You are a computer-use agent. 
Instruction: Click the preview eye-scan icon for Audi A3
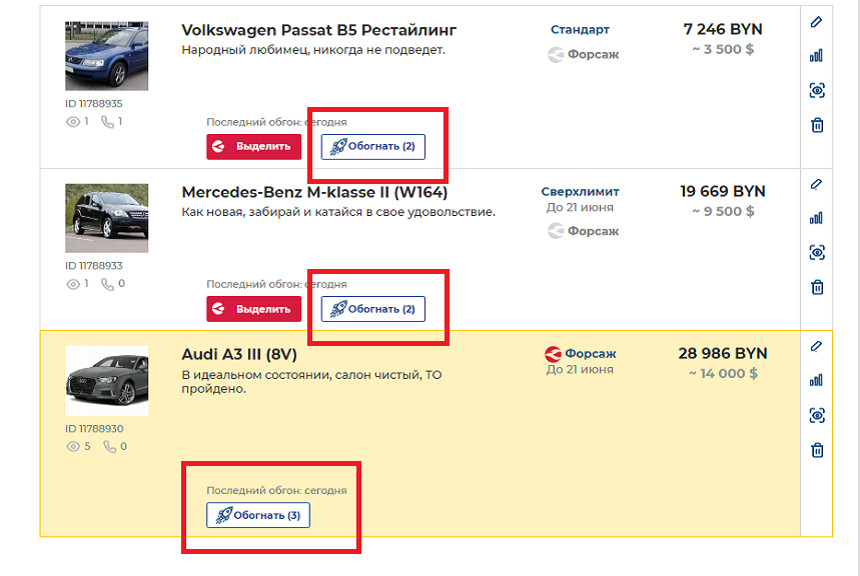tap(817, 415)
